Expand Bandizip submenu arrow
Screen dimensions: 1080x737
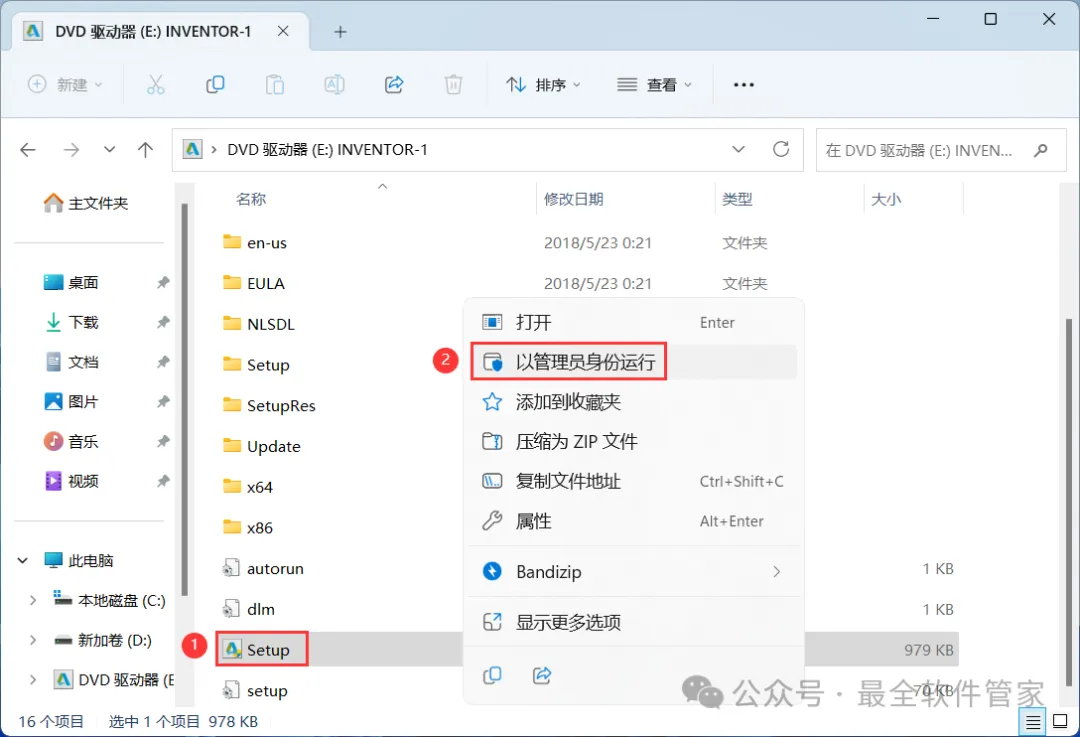777,572
